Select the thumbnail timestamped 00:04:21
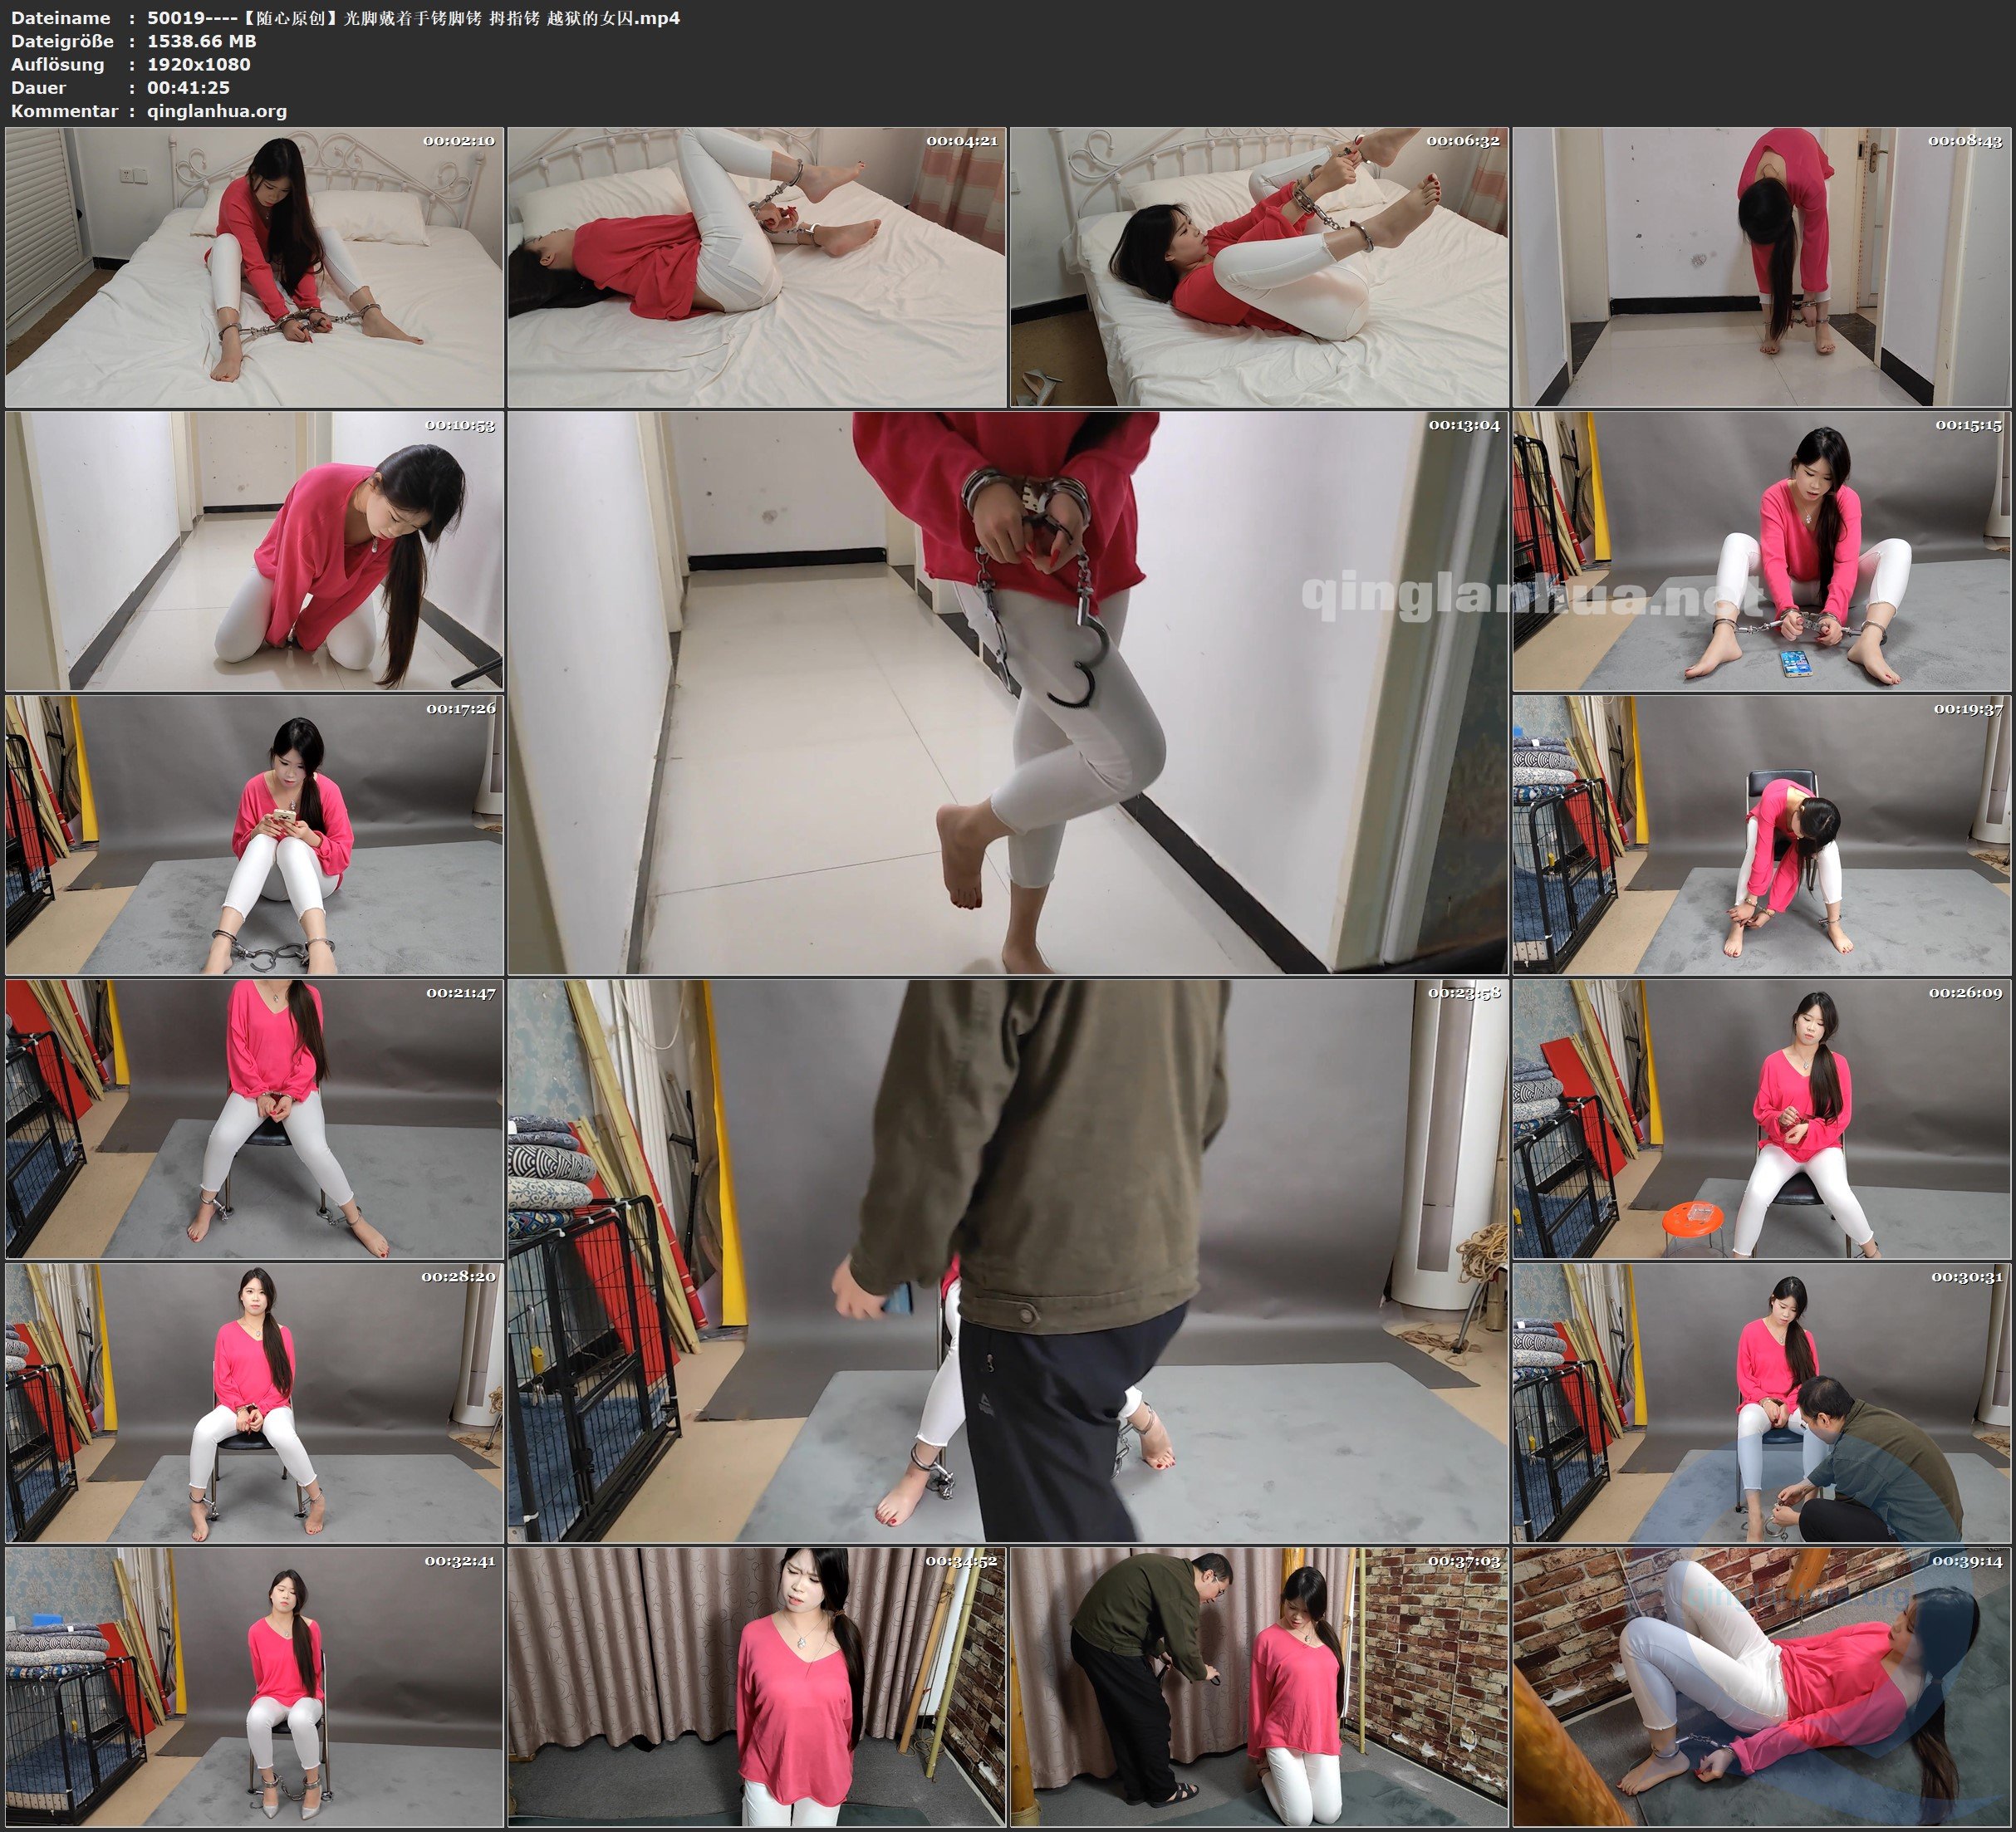 (x=757, y=267)
